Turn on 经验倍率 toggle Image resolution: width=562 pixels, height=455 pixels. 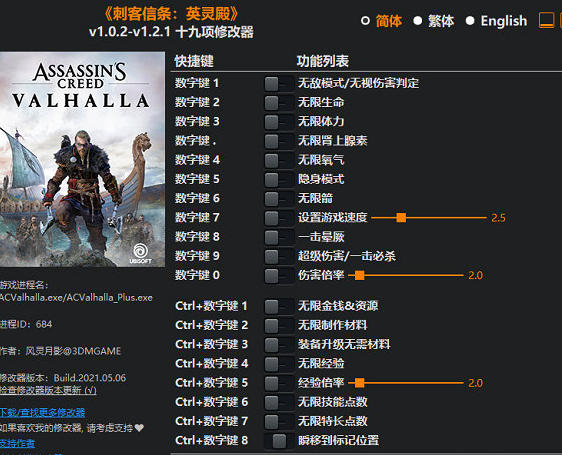pyautogui.click(x=279, y=383)
